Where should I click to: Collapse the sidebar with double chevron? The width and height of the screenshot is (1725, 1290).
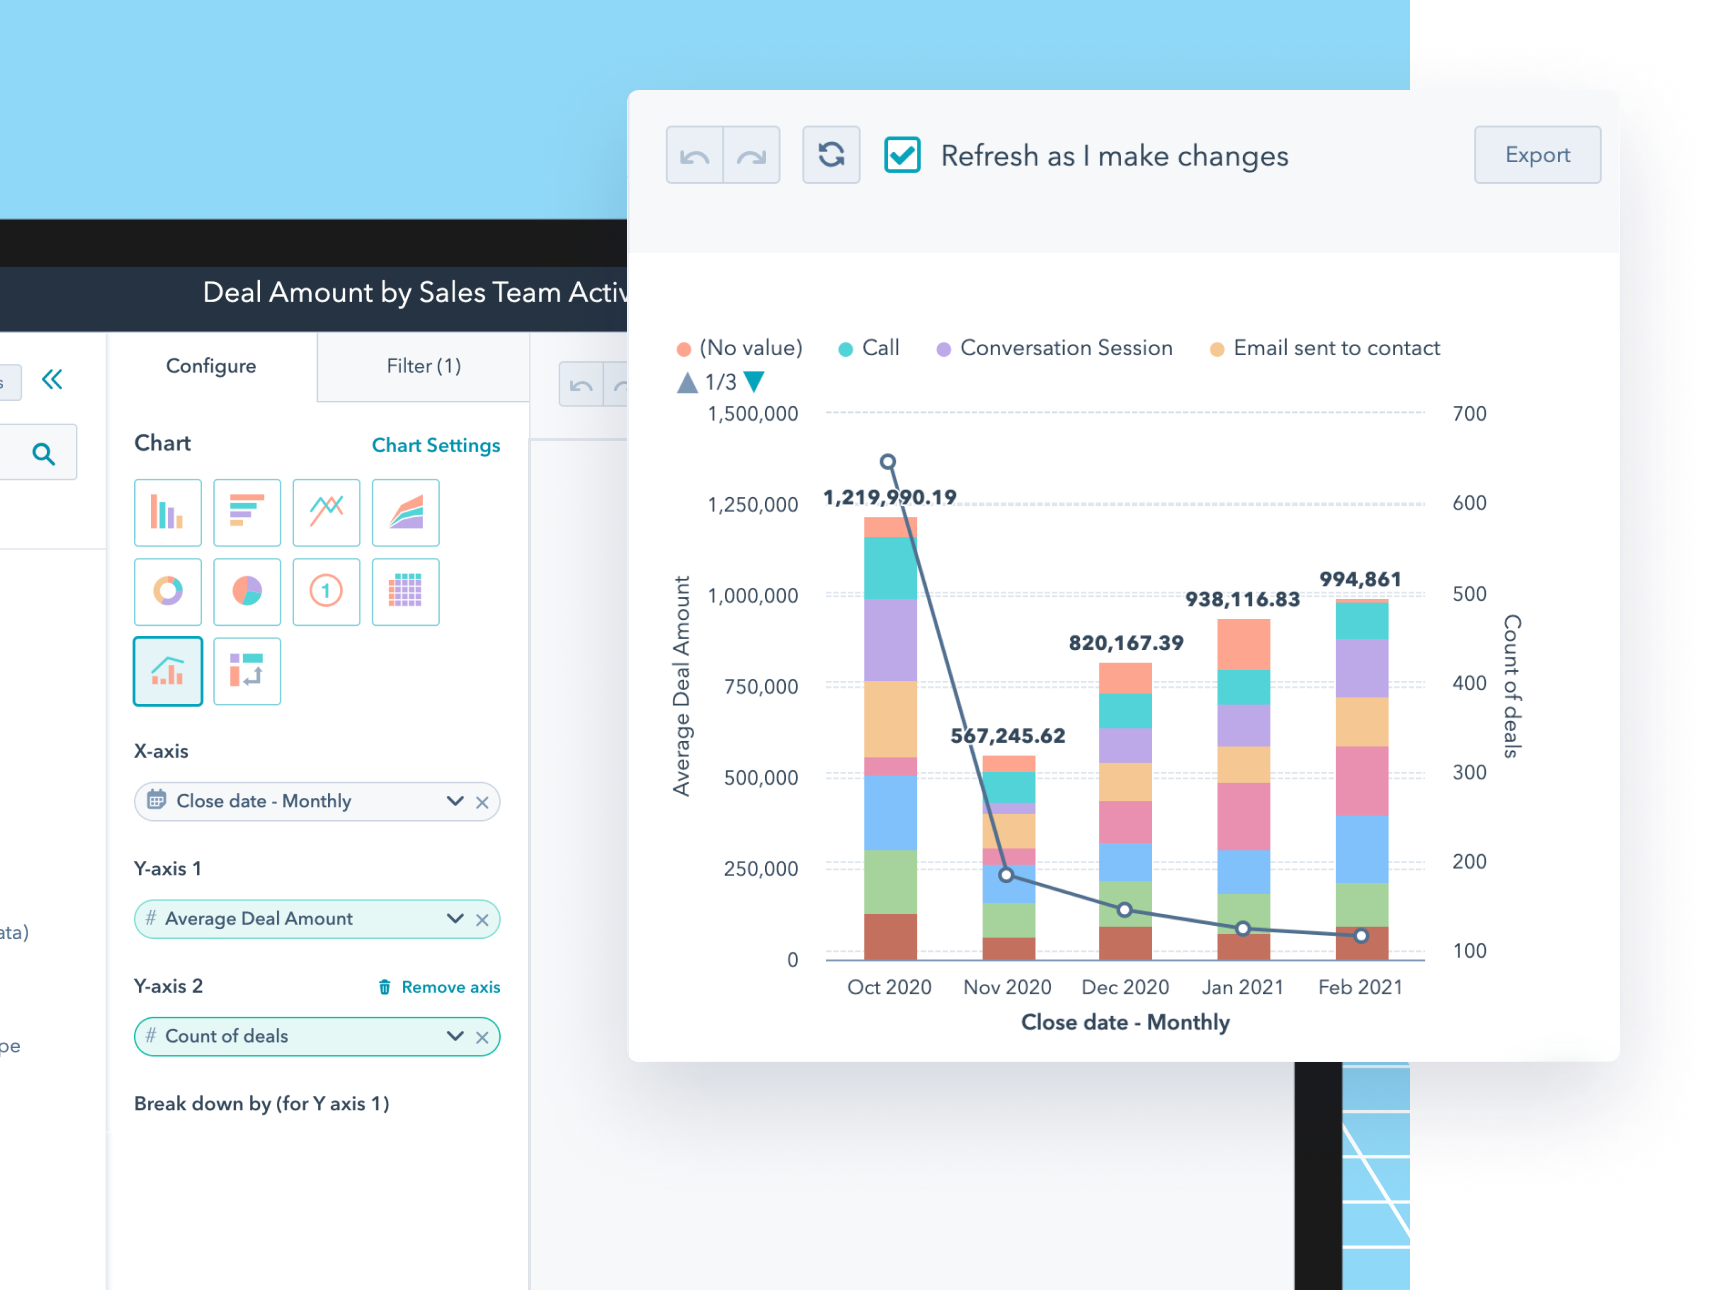pyautogui.click(x=52, y=379)
